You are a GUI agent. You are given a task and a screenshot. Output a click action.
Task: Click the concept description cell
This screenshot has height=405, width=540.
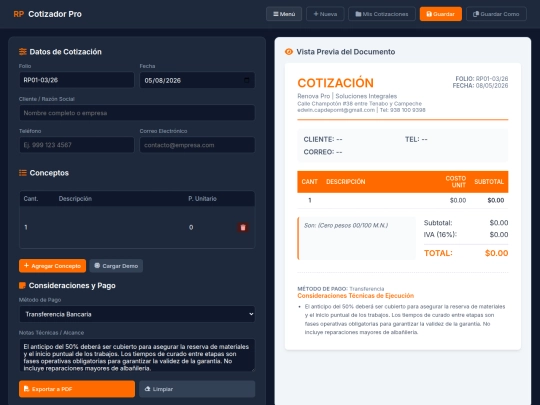(x=119, y=227)
